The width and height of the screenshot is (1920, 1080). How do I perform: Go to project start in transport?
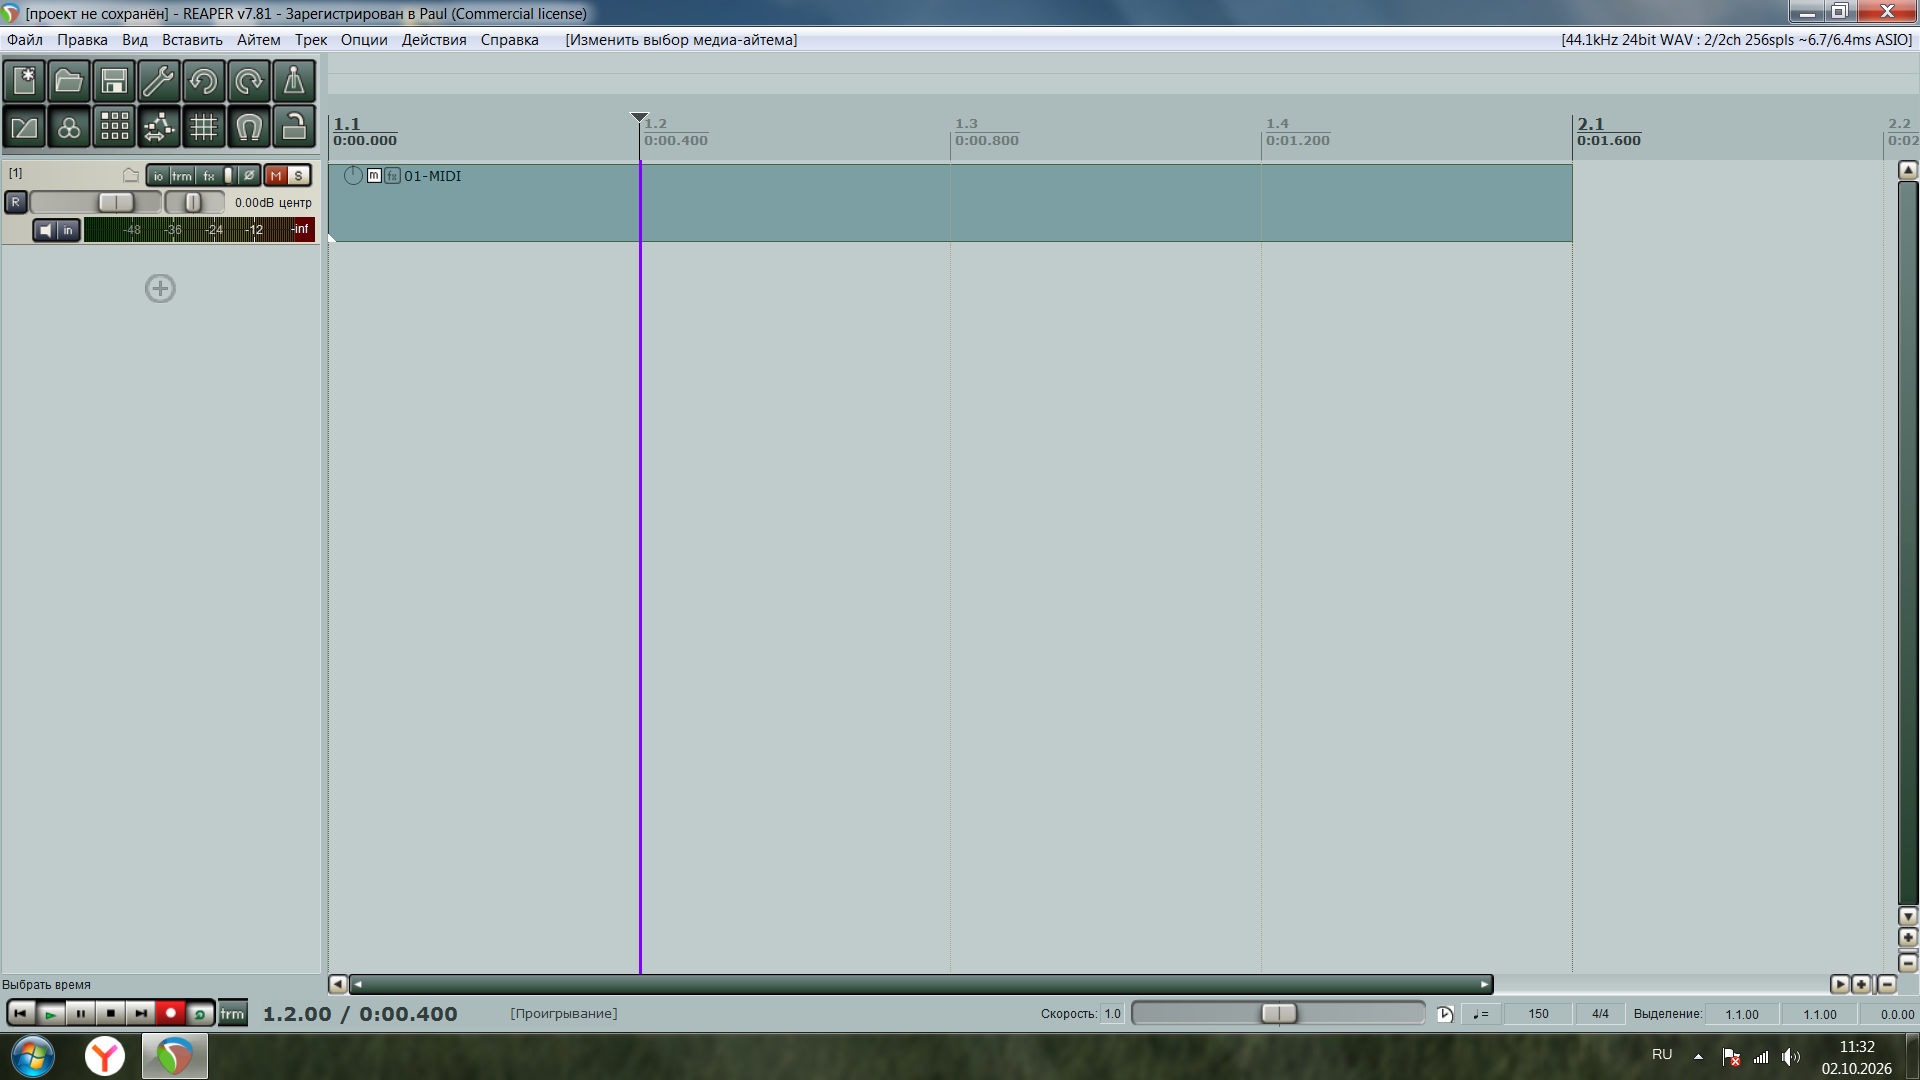[x=20, y=1014]
